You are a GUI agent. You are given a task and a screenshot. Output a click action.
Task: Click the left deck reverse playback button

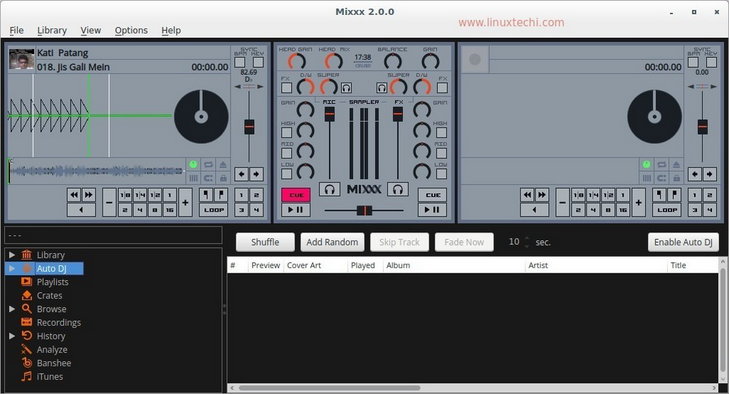(x=81, y=210)
